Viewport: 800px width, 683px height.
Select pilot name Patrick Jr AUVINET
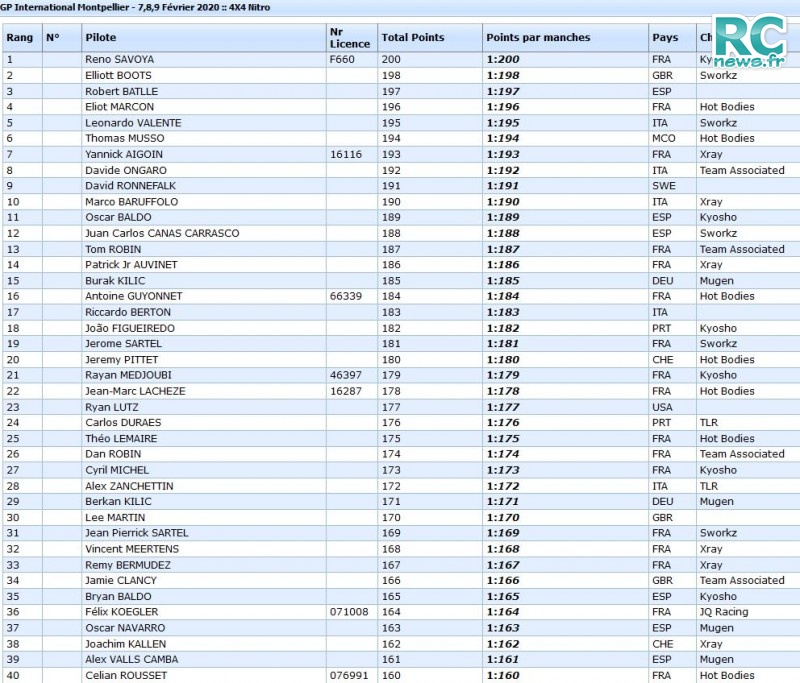tap(131, 265)
